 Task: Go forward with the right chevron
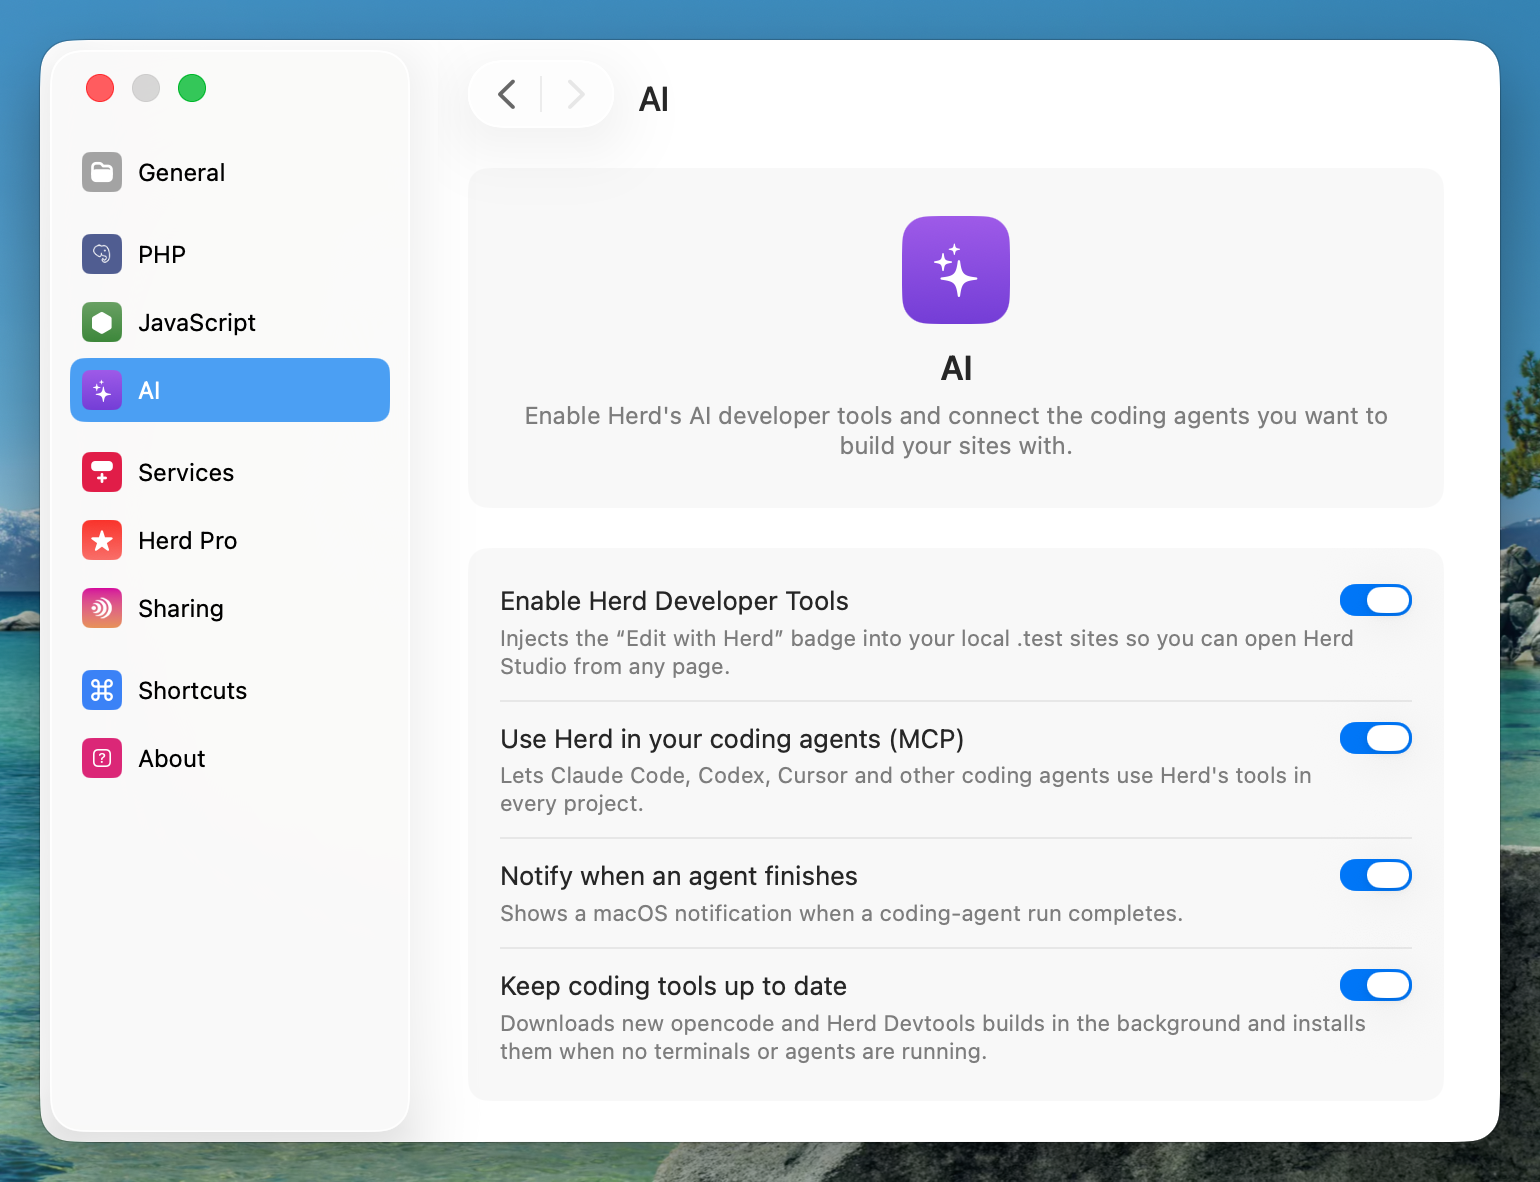tap(575, 95)
